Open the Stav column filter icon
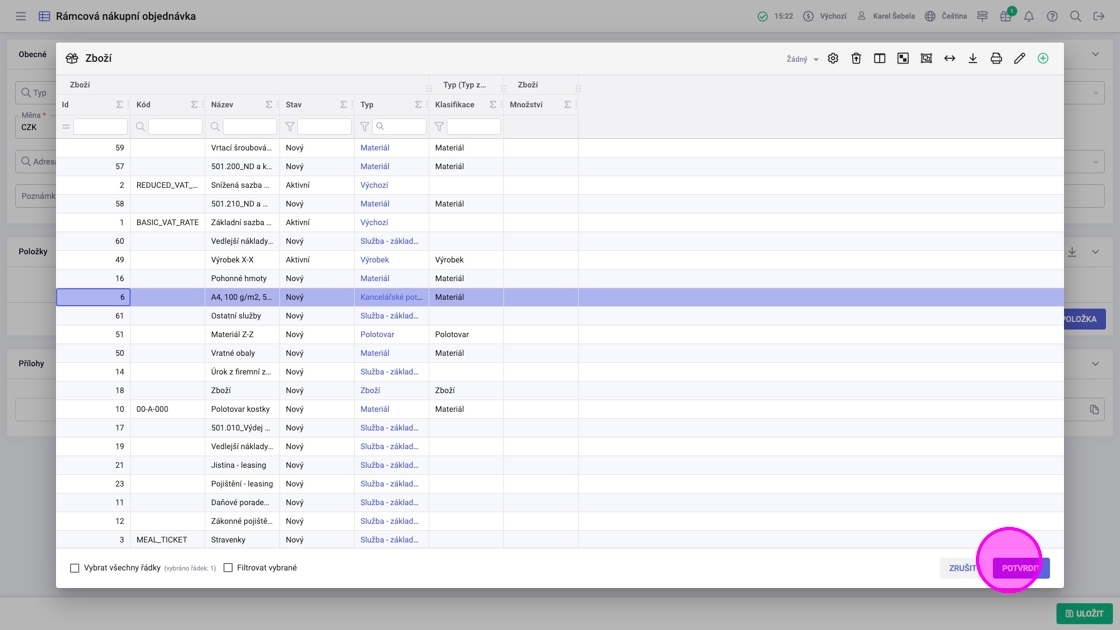 pos(290,127)
